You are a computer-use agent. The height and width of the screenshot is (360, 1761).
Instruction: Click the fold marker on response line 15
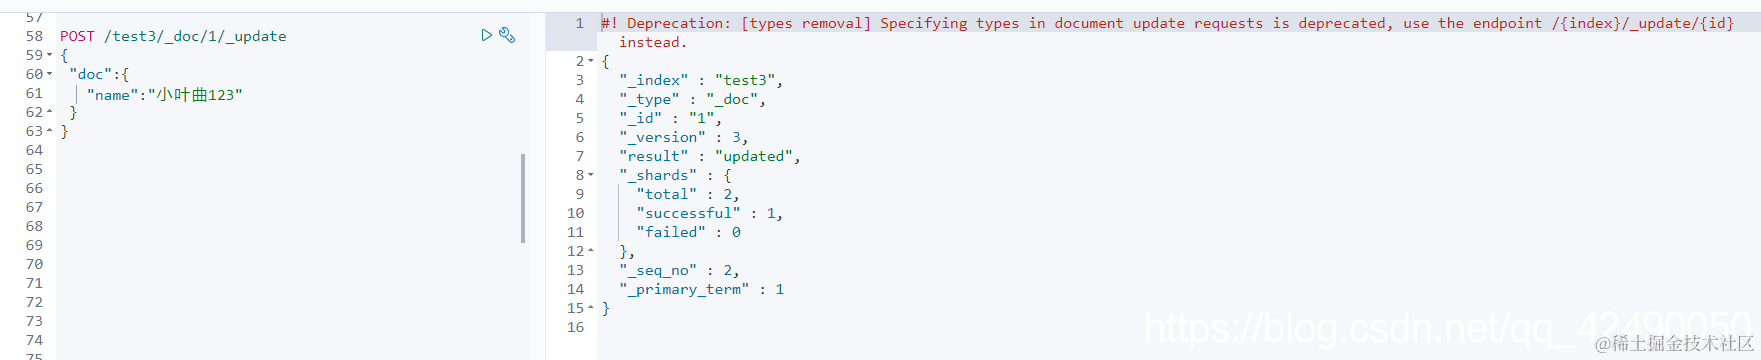(591, 308)
